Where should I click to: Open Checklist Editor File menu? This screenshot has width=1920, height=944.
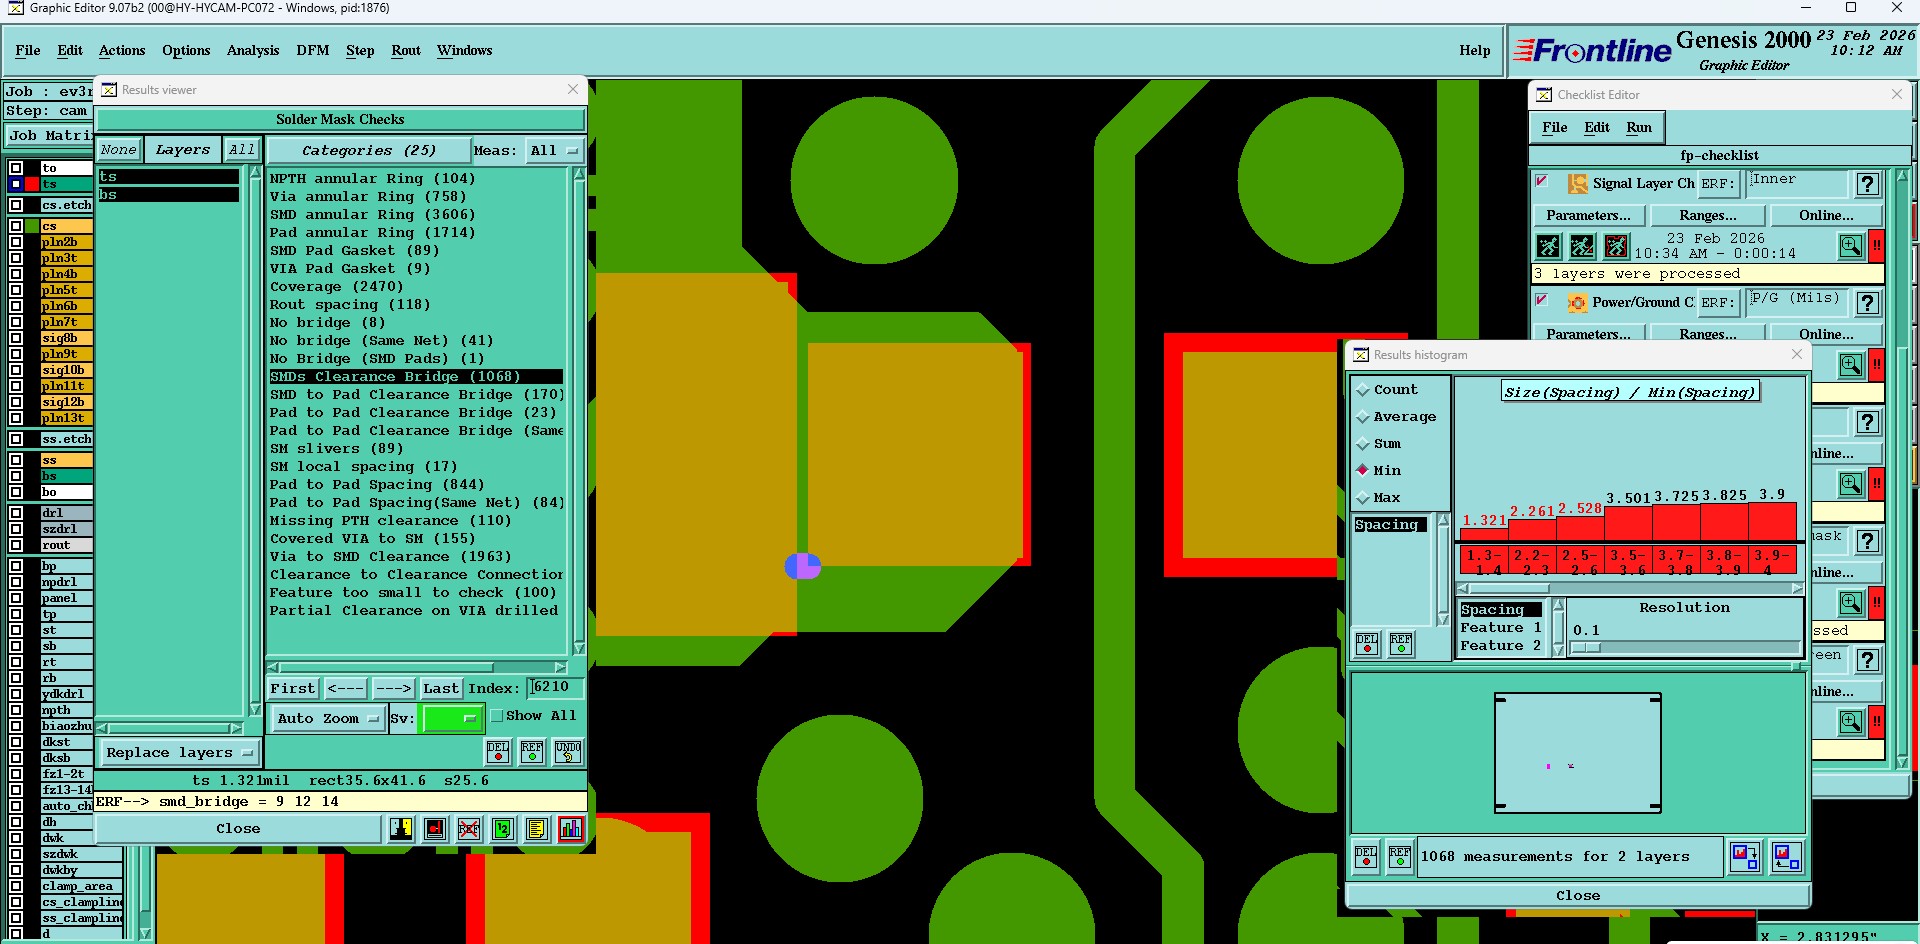pyautogui.click(x=1555, y=128)
